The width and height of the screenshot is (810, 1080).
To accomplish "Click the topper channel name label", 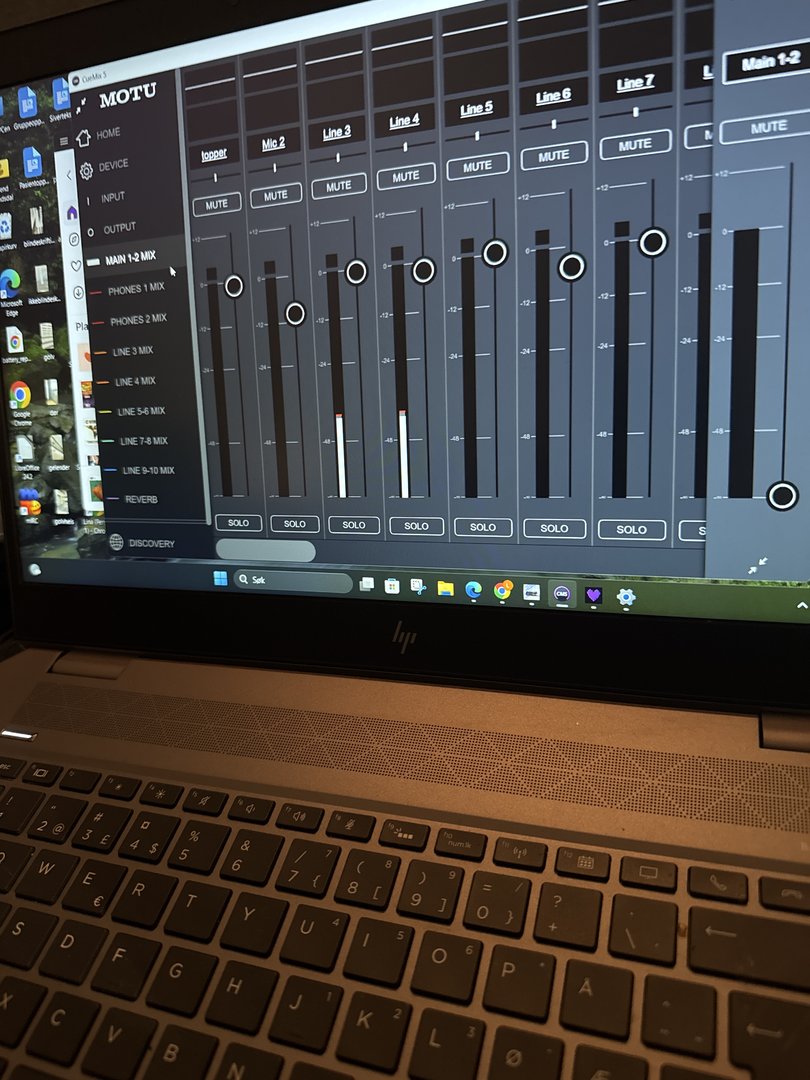I will [214, 154].
